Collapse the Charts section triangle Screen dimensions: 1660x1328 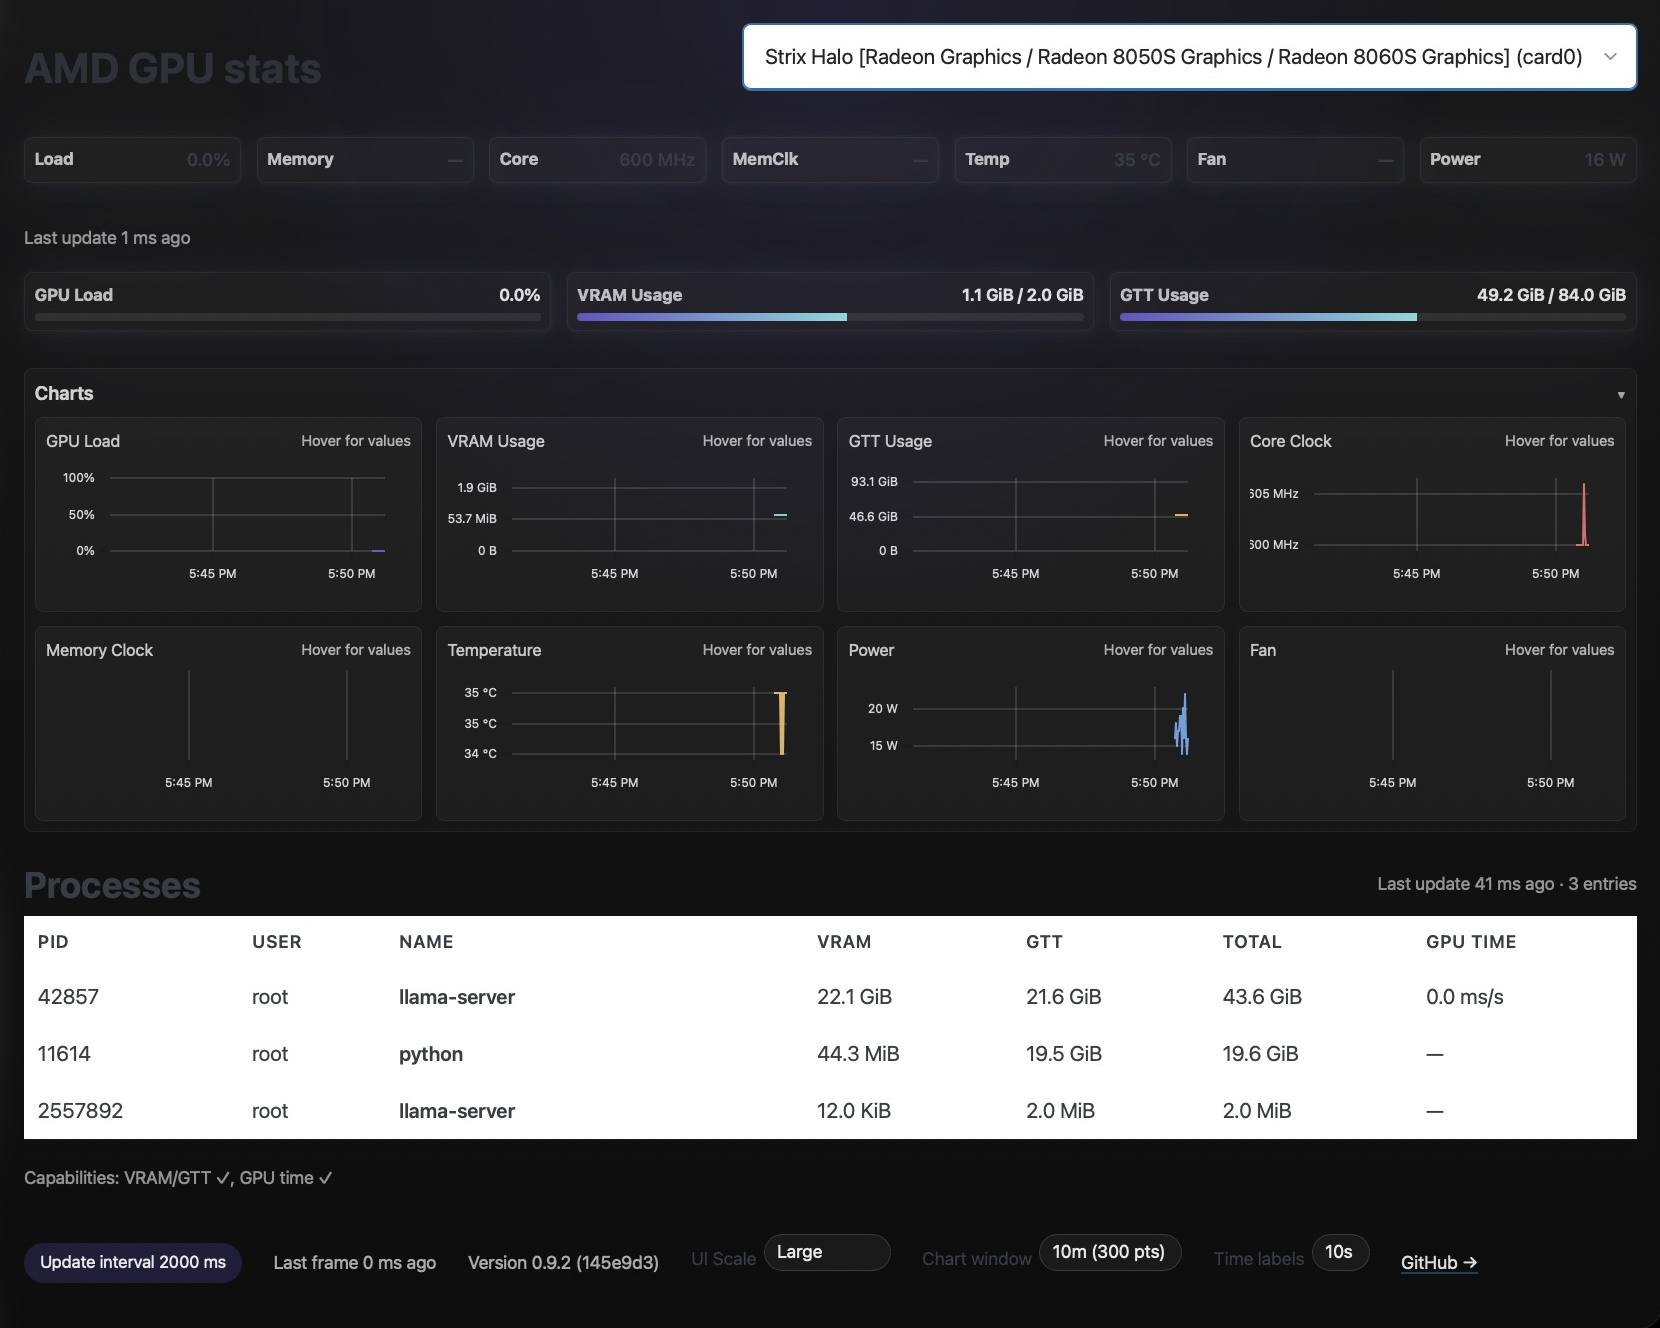coord(1621,395)
